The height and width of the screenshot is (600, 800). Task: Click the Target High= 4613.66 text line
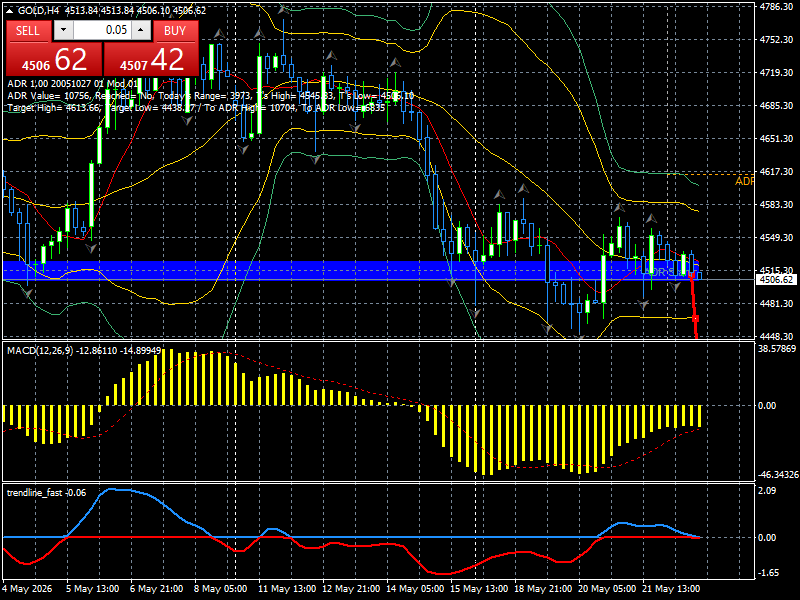point(196,108)
